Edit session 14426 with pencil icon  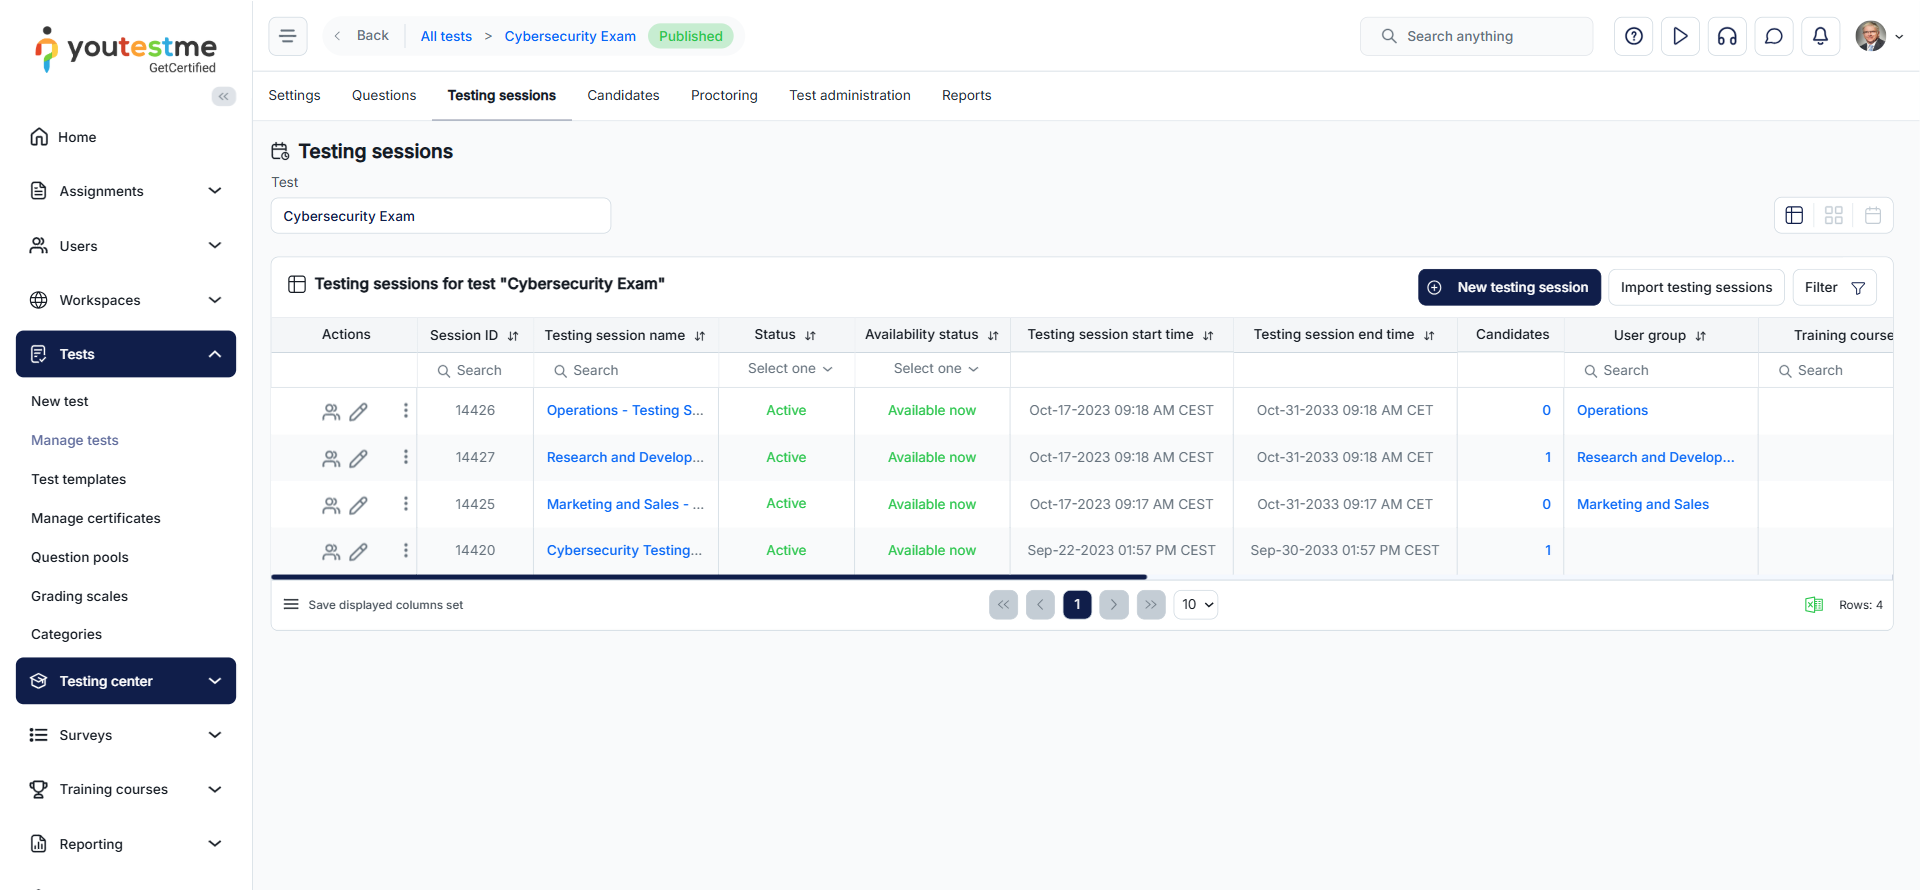(x=358, y=411)
